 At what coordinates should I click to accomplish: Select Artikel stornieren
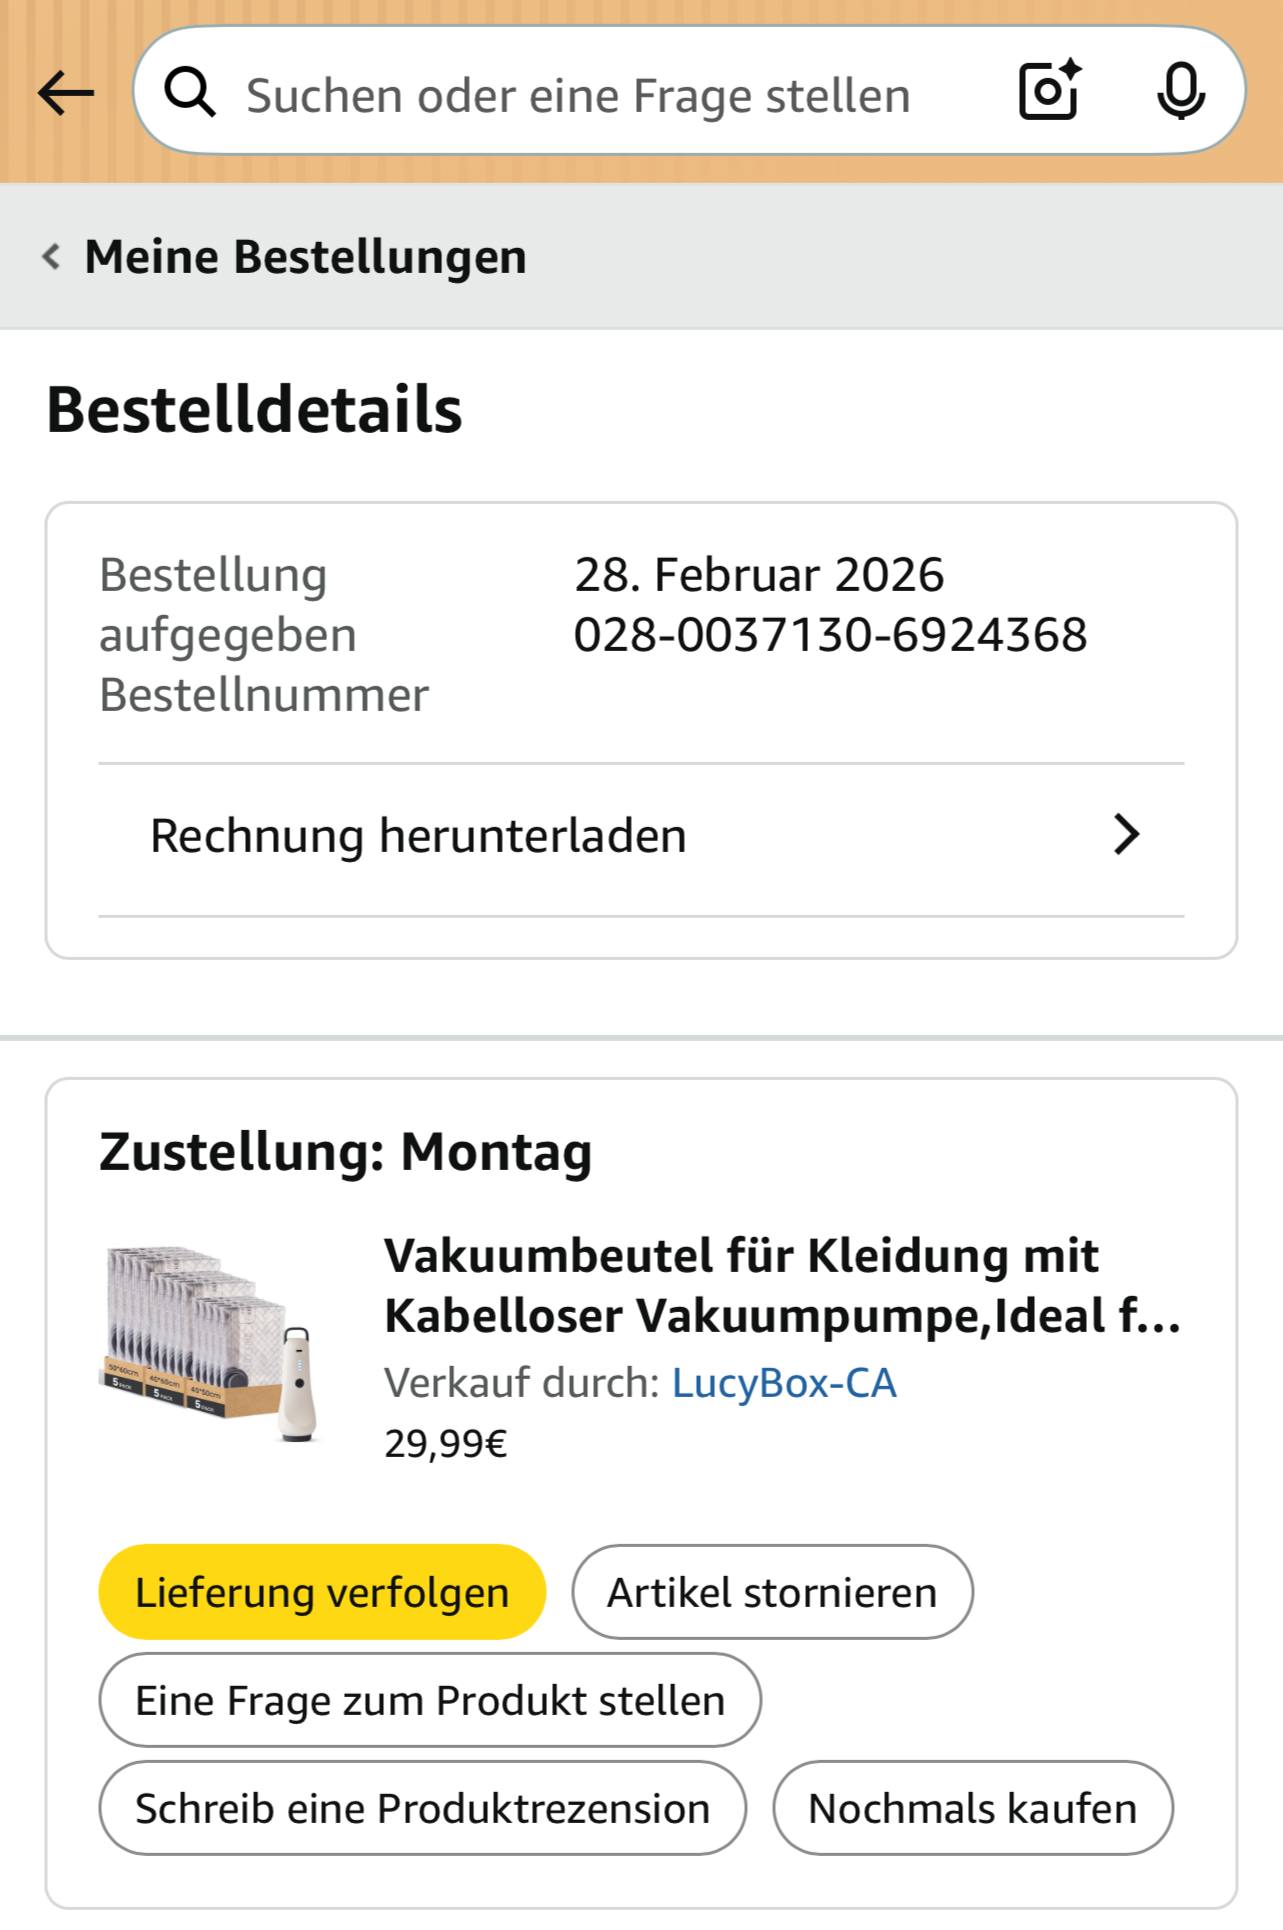coord(772,1593)
